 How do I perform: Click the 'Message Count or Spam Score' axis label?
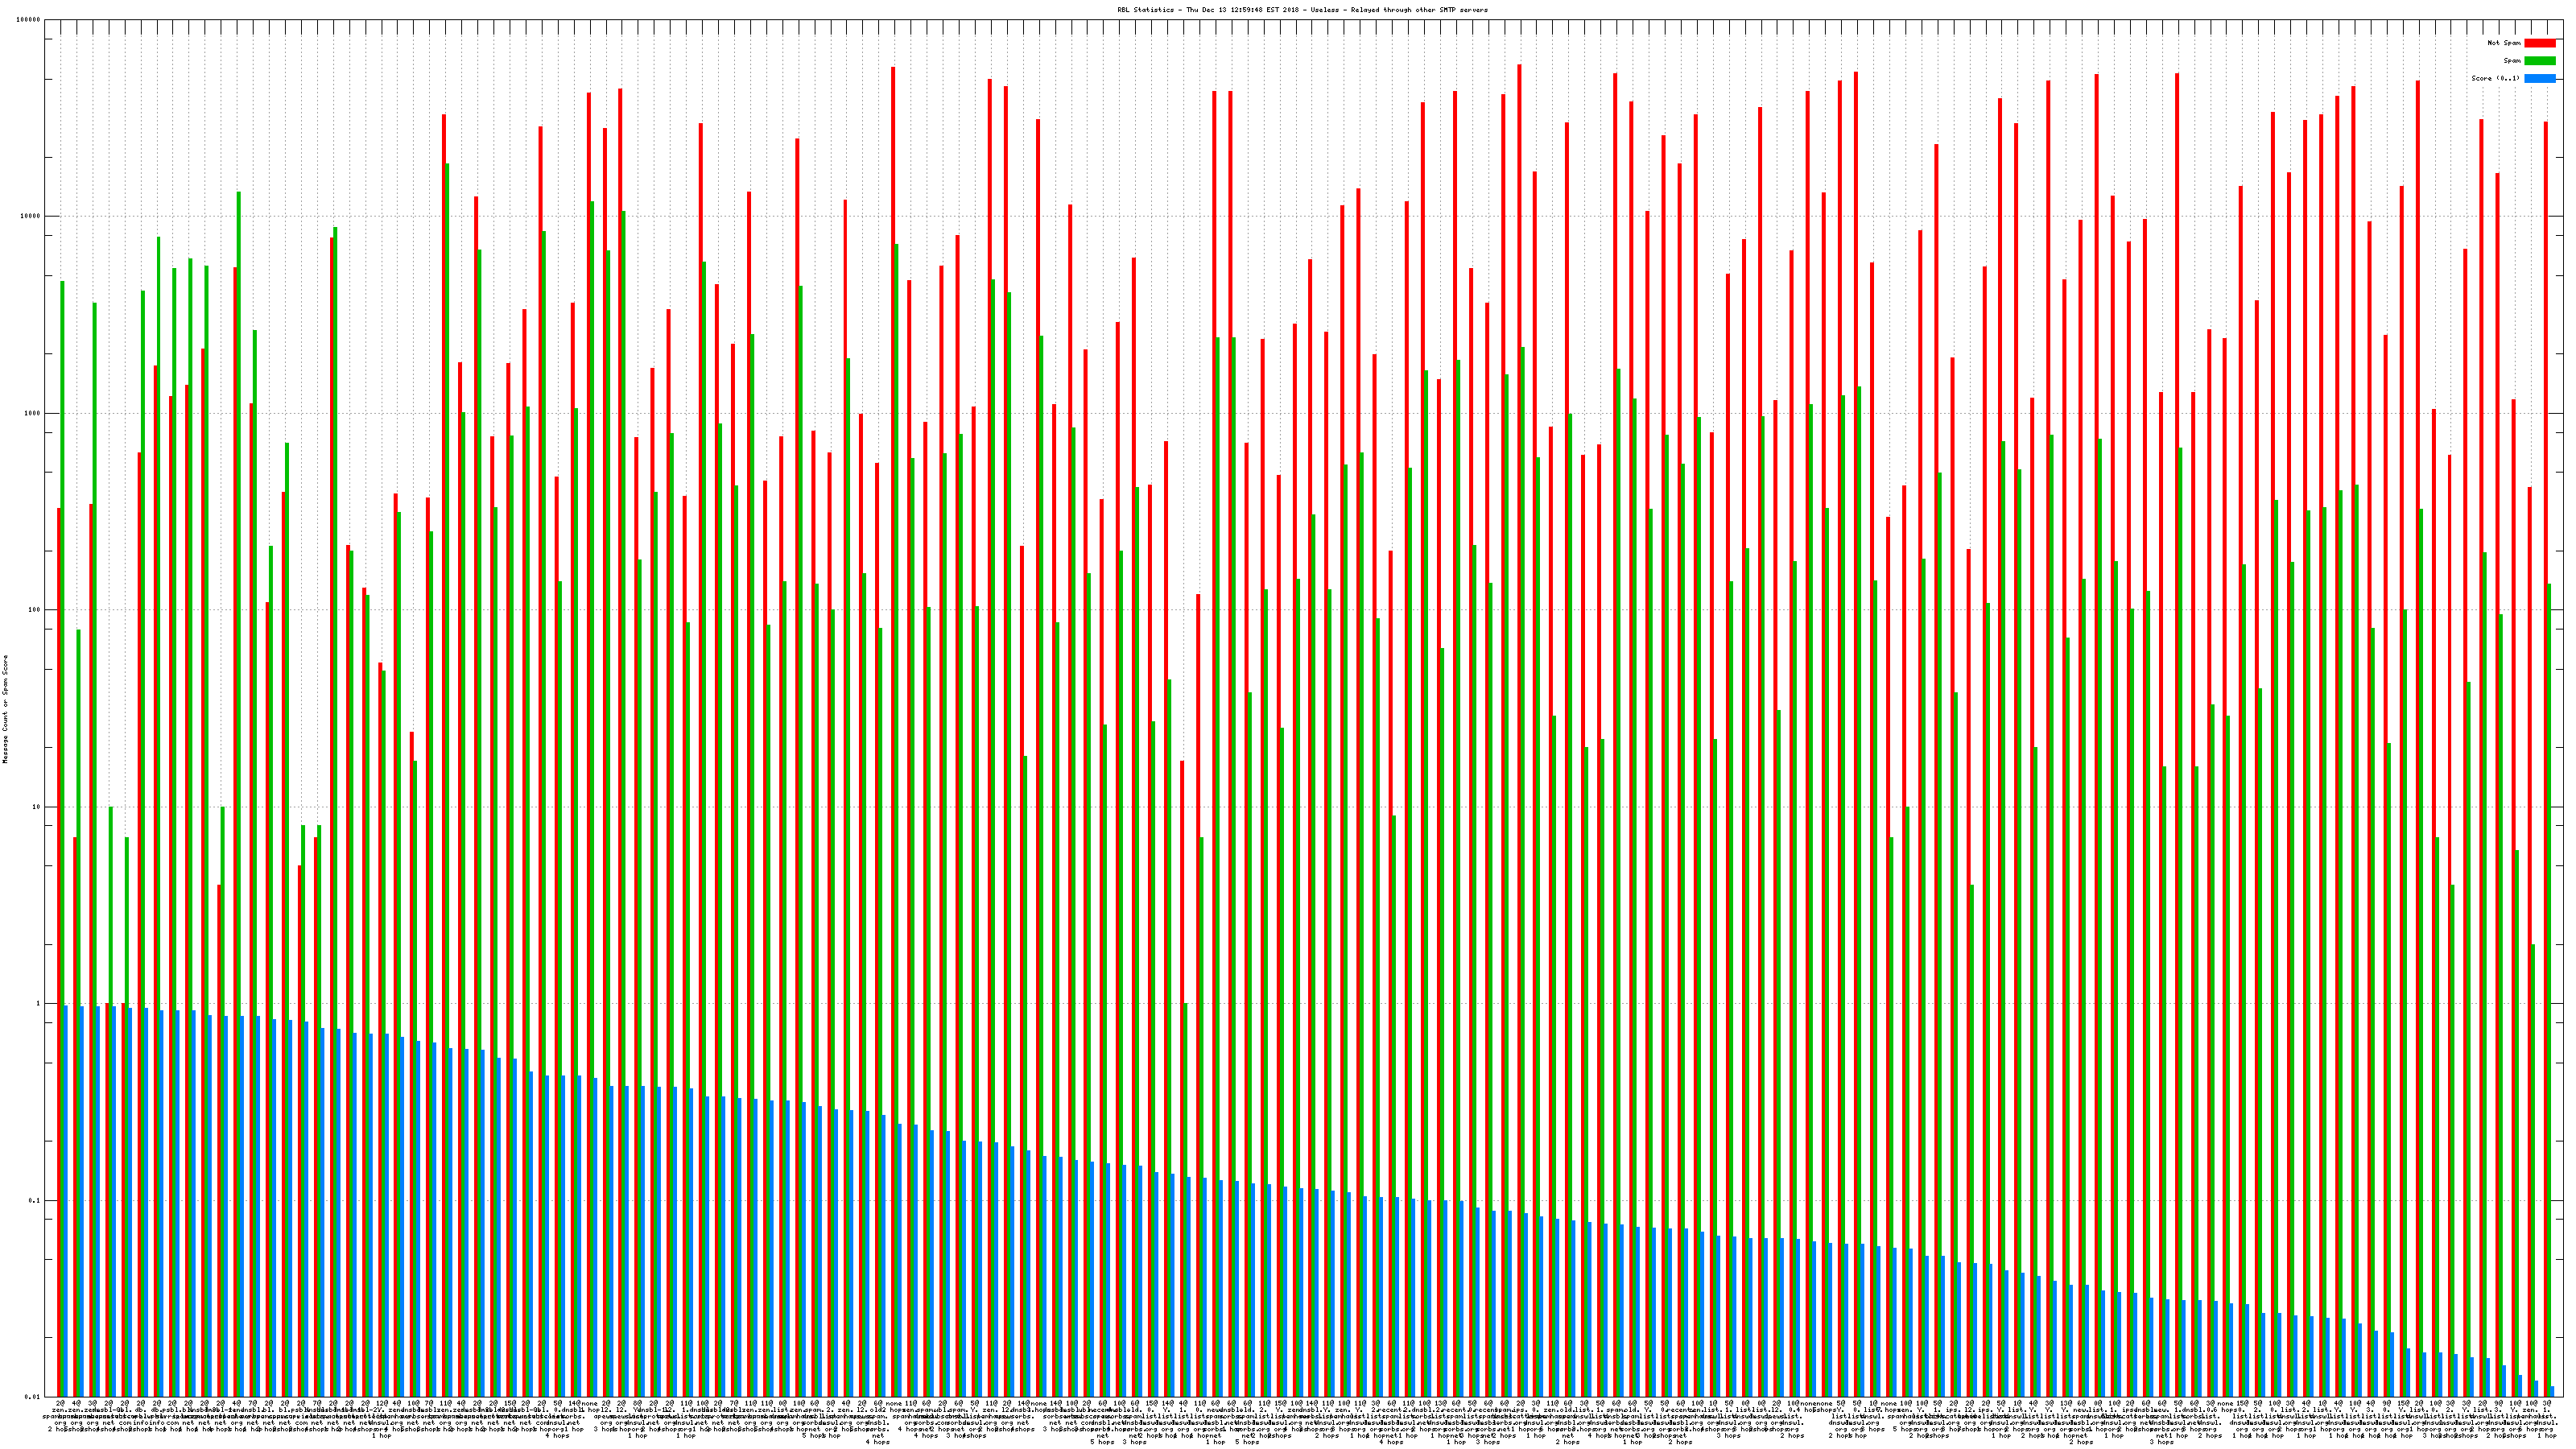[5, 709]
